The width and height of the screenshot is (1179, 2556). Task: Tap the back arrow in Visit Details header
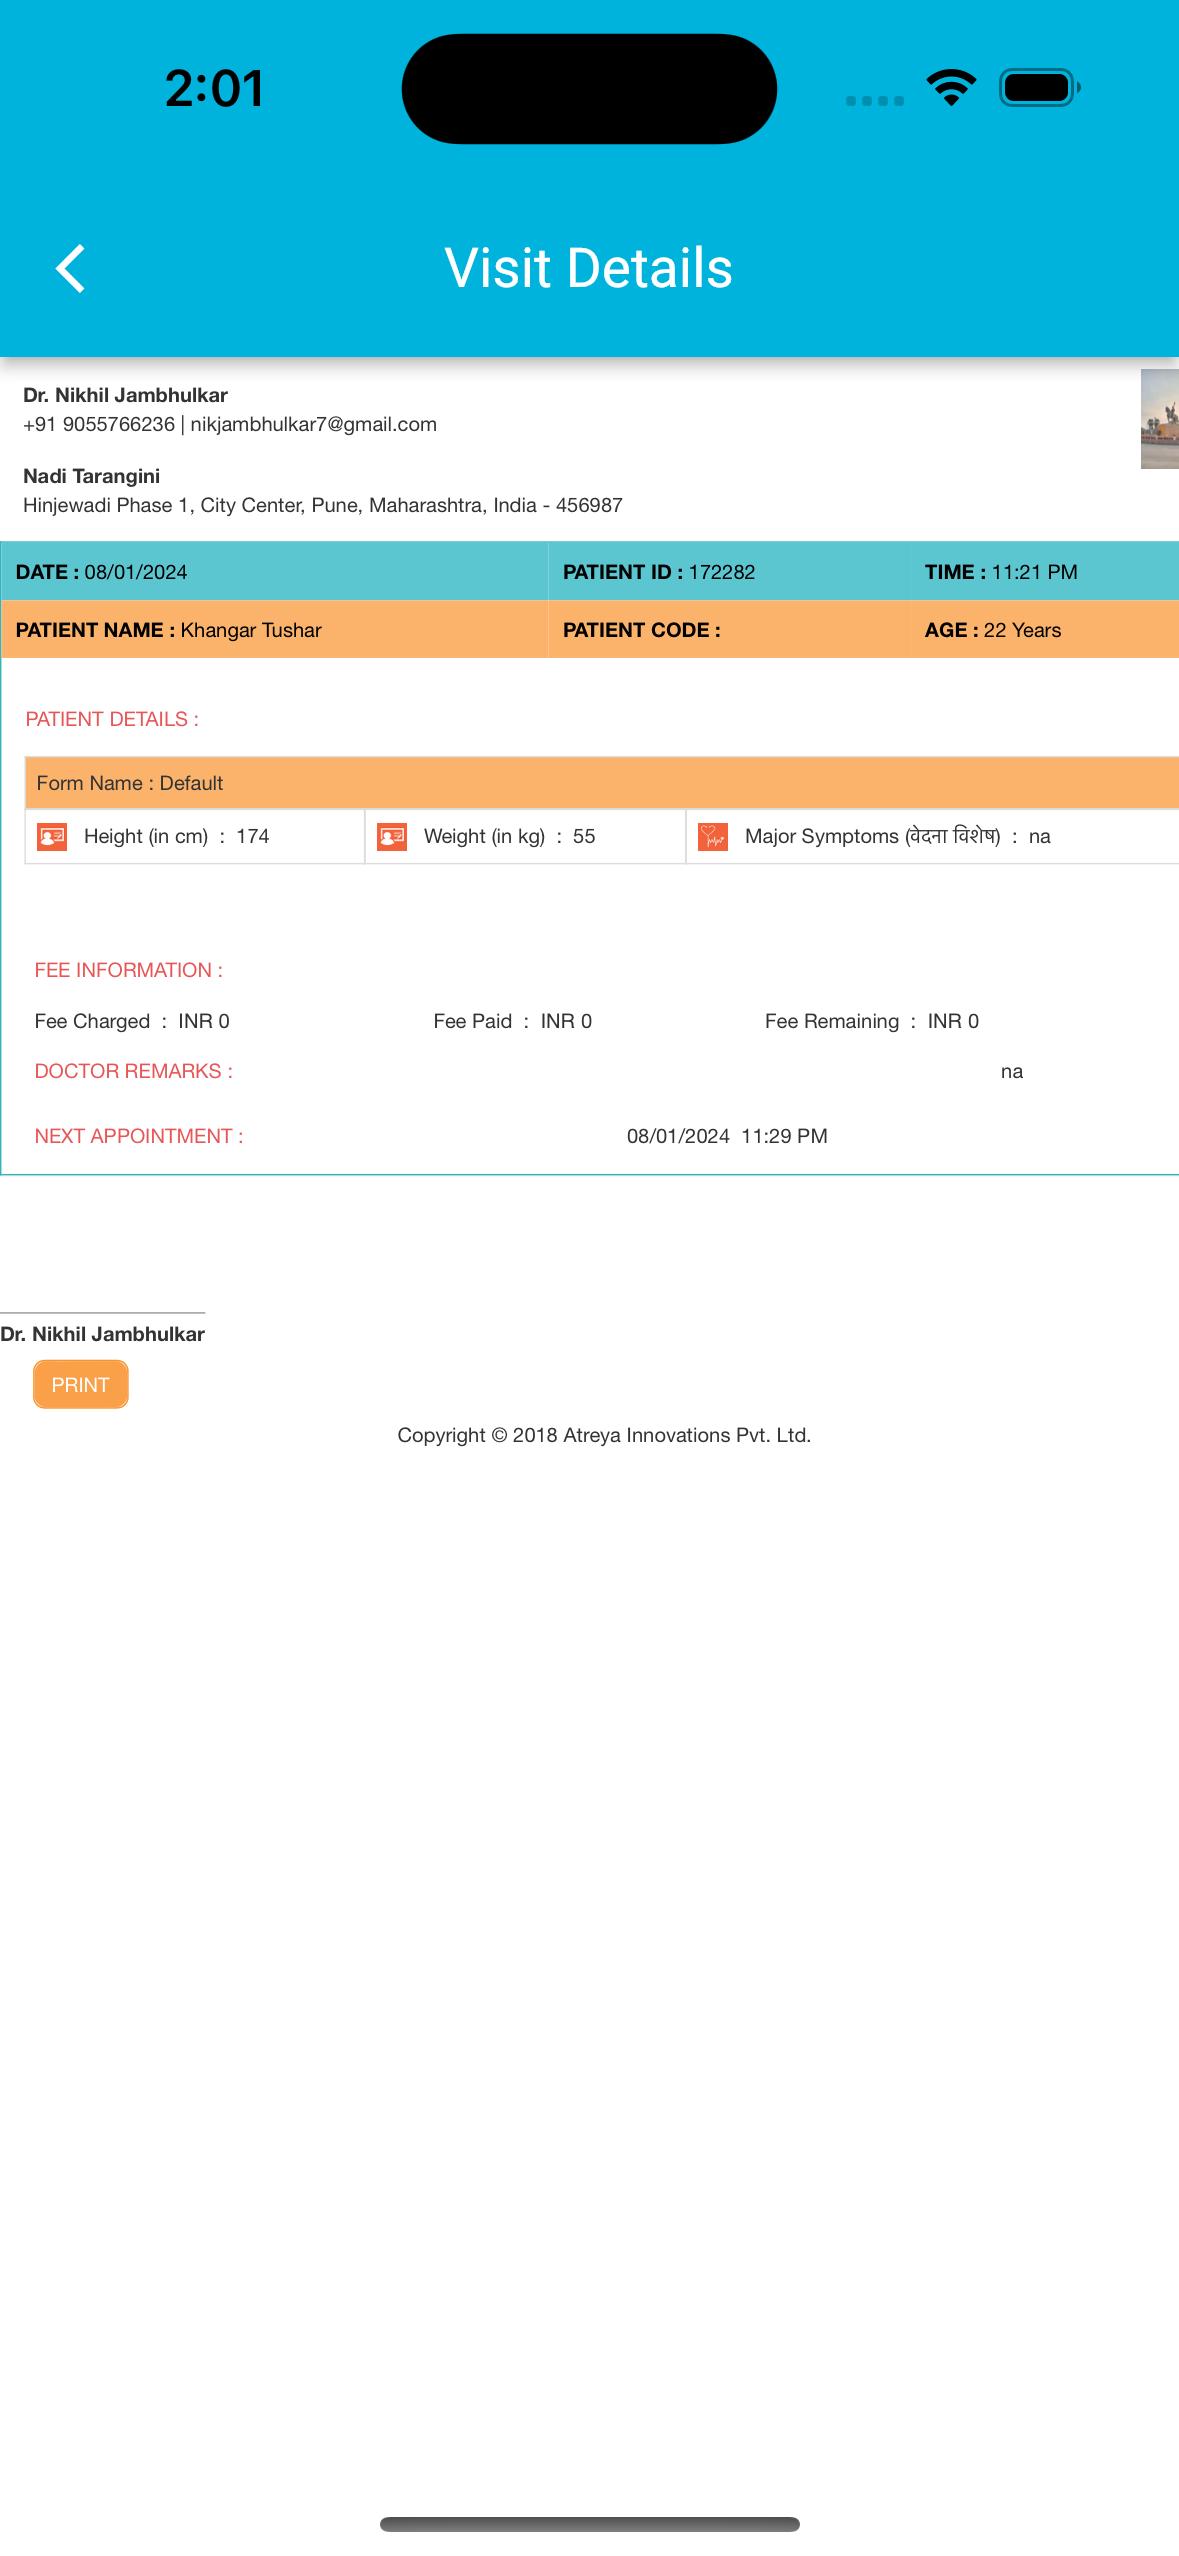pyautogui.click(x=70, y=268)
